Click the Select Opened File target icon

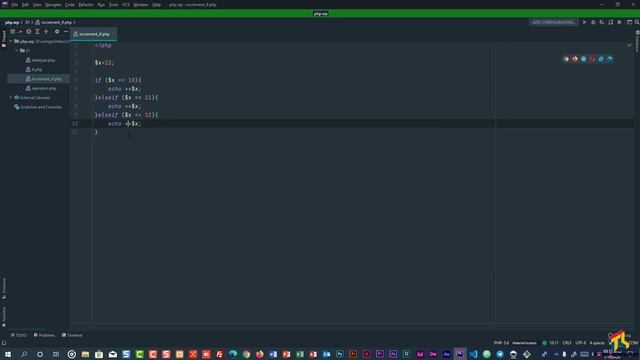(x=29, y=31)
